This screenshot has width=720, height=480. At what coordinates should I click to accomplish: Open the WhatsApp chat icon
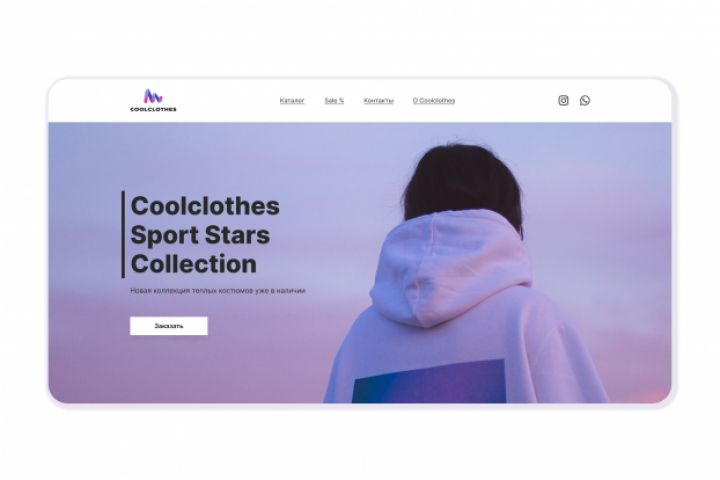pos(585,100)
